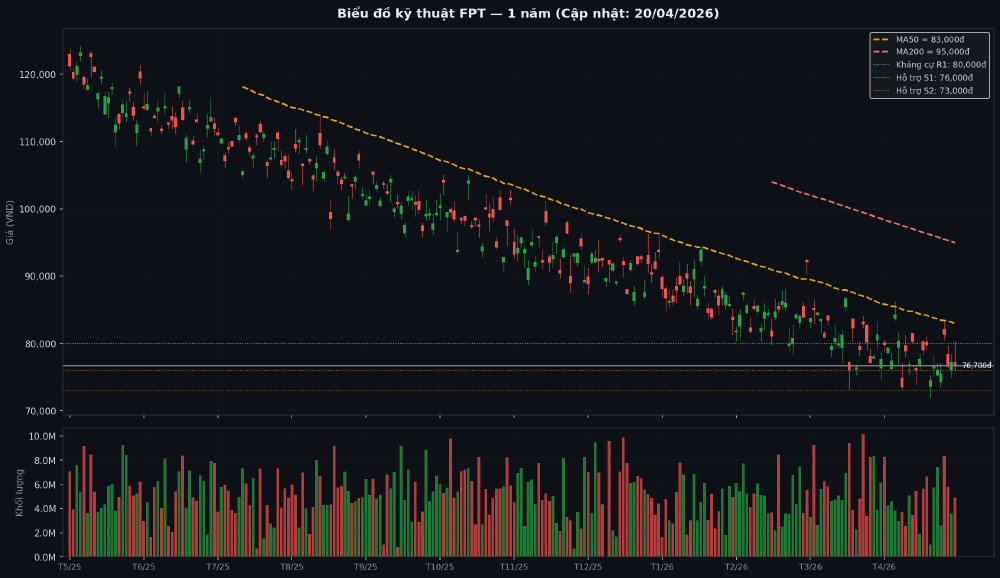Screen dimensions: 1000x578
Task: Click the T9/25 date axis label
Action: [x=365, y=567]
